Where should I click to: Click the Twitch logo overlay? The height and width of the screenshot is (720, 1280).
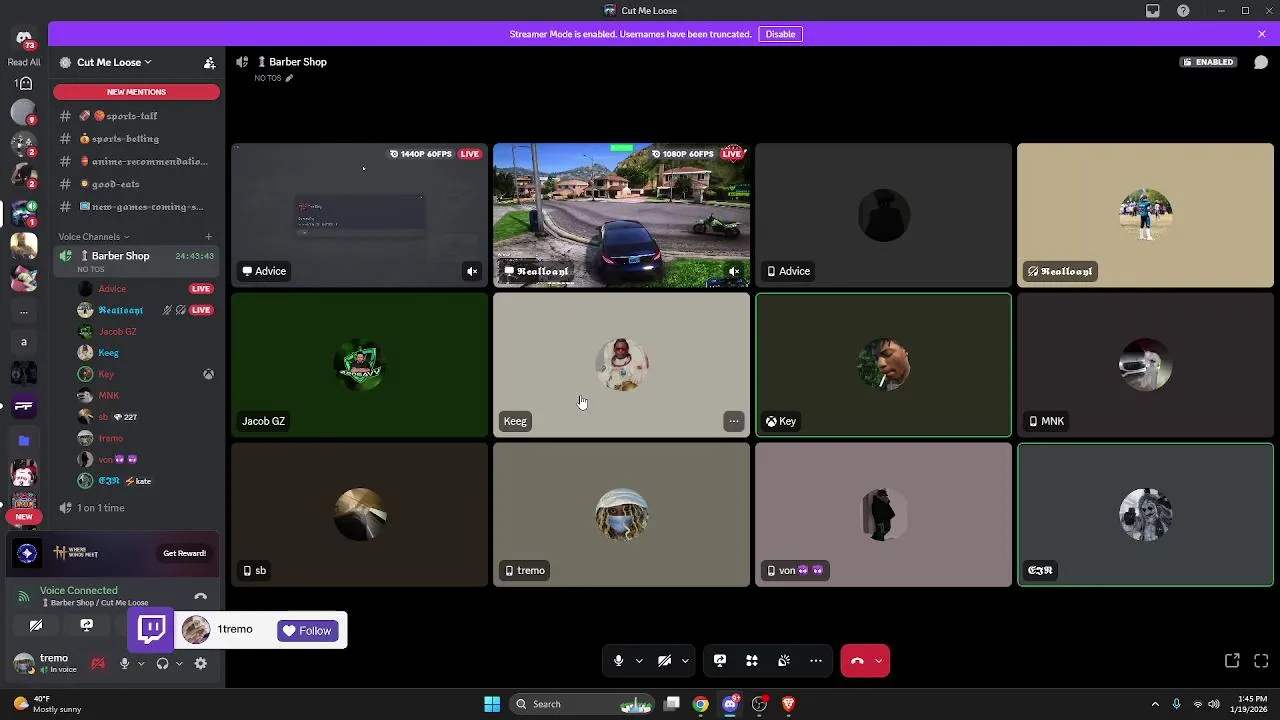(152, 629)
